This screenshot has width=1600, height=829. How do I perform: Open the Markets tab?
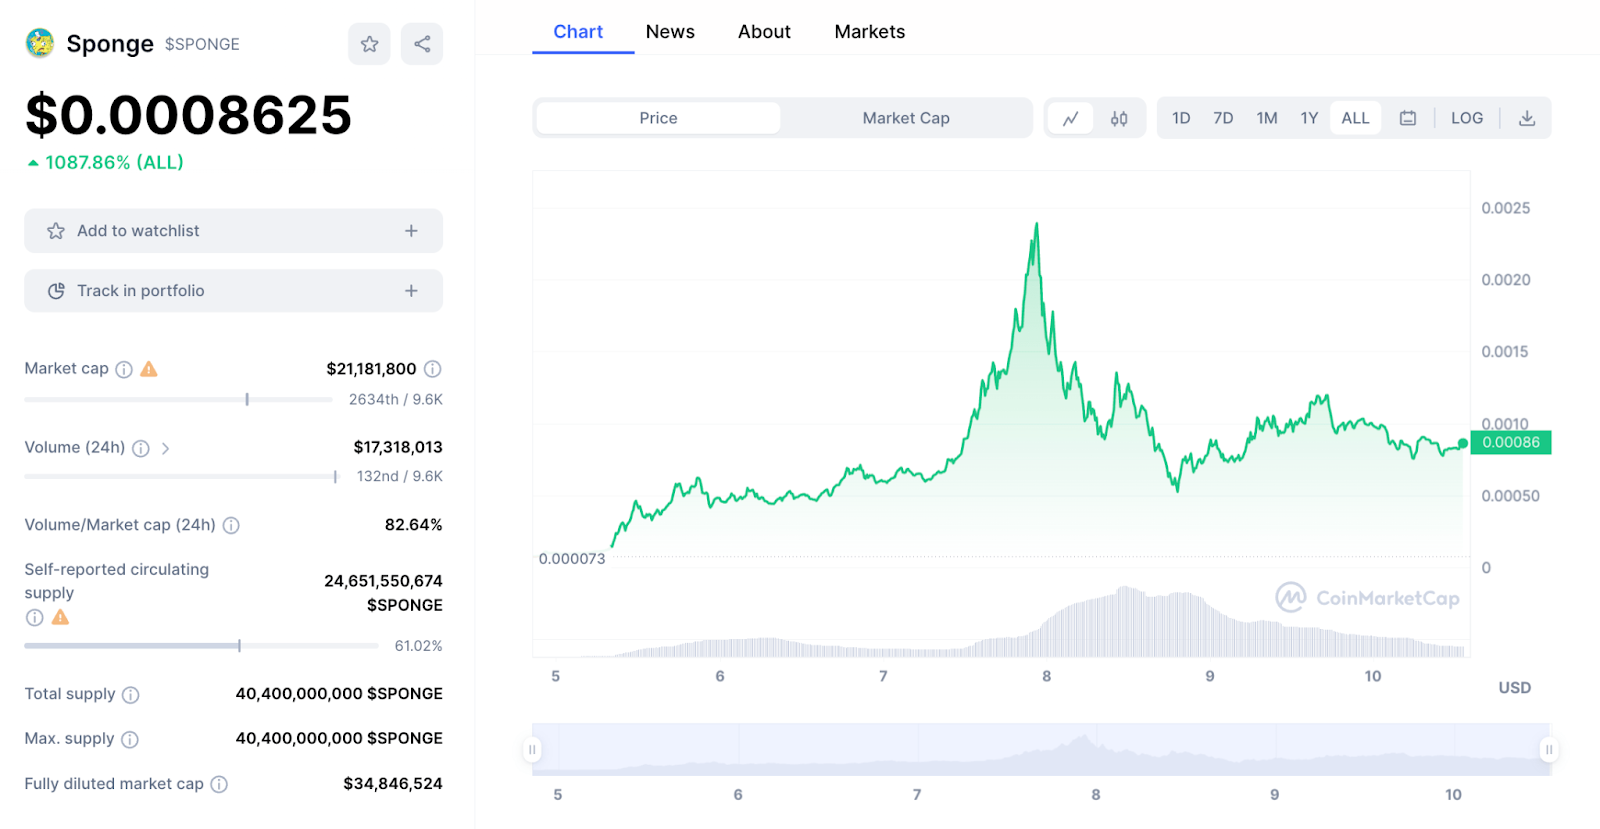coord(869,32)
